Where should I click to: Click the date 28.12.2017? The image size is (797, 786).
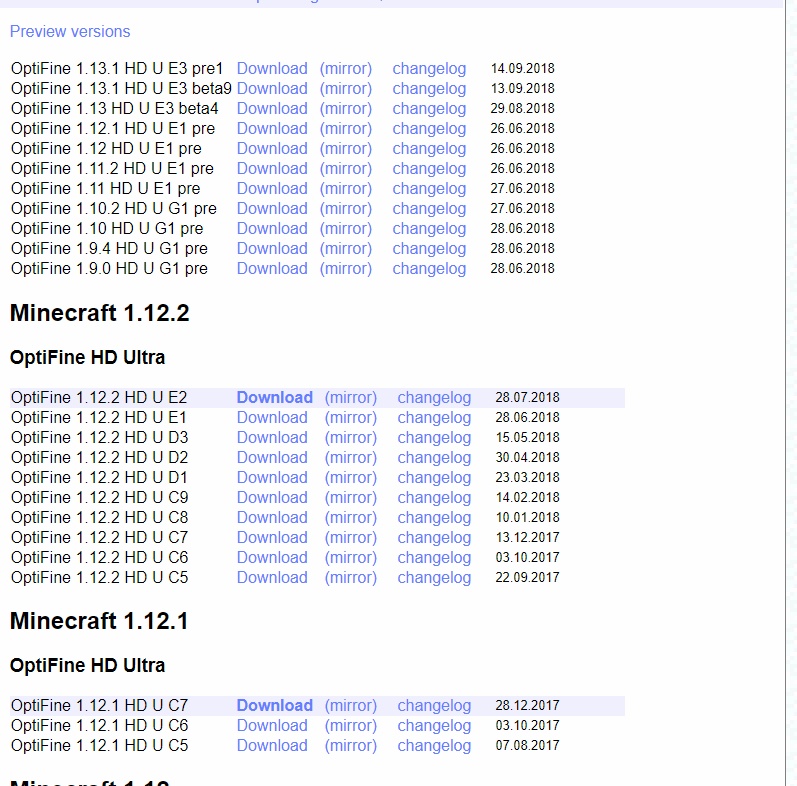528,706
